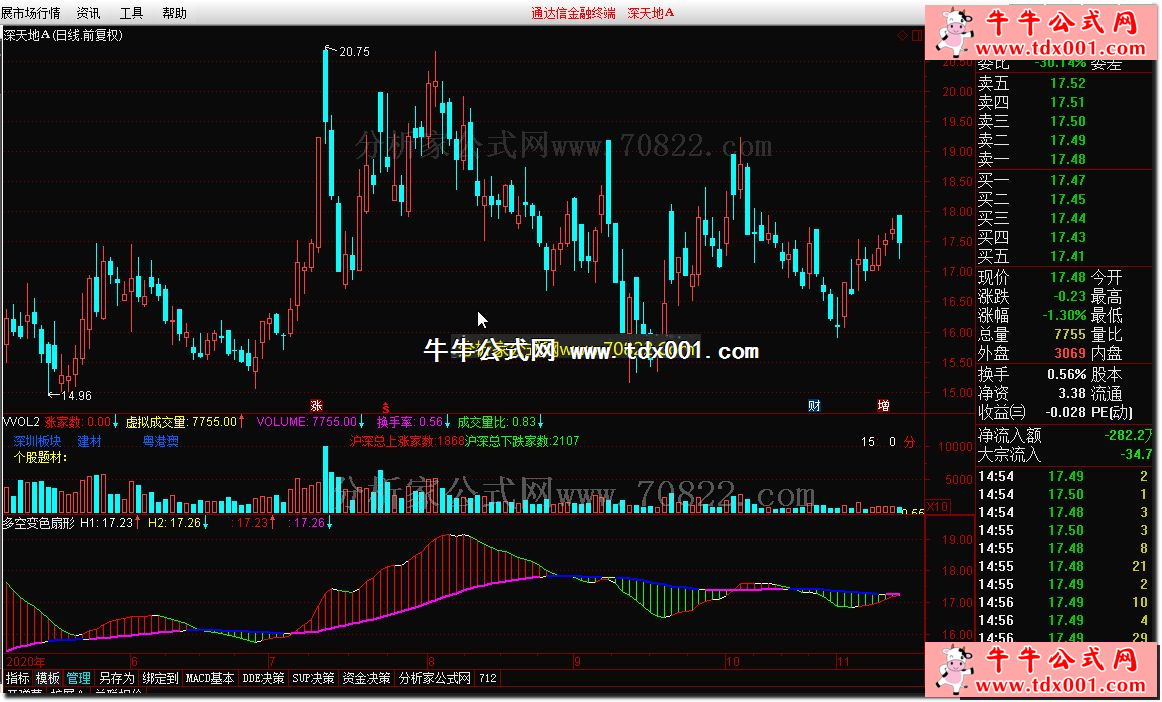Click the 20.75 high price label
The image size is (1162, 702).
(x=353, y=52)
